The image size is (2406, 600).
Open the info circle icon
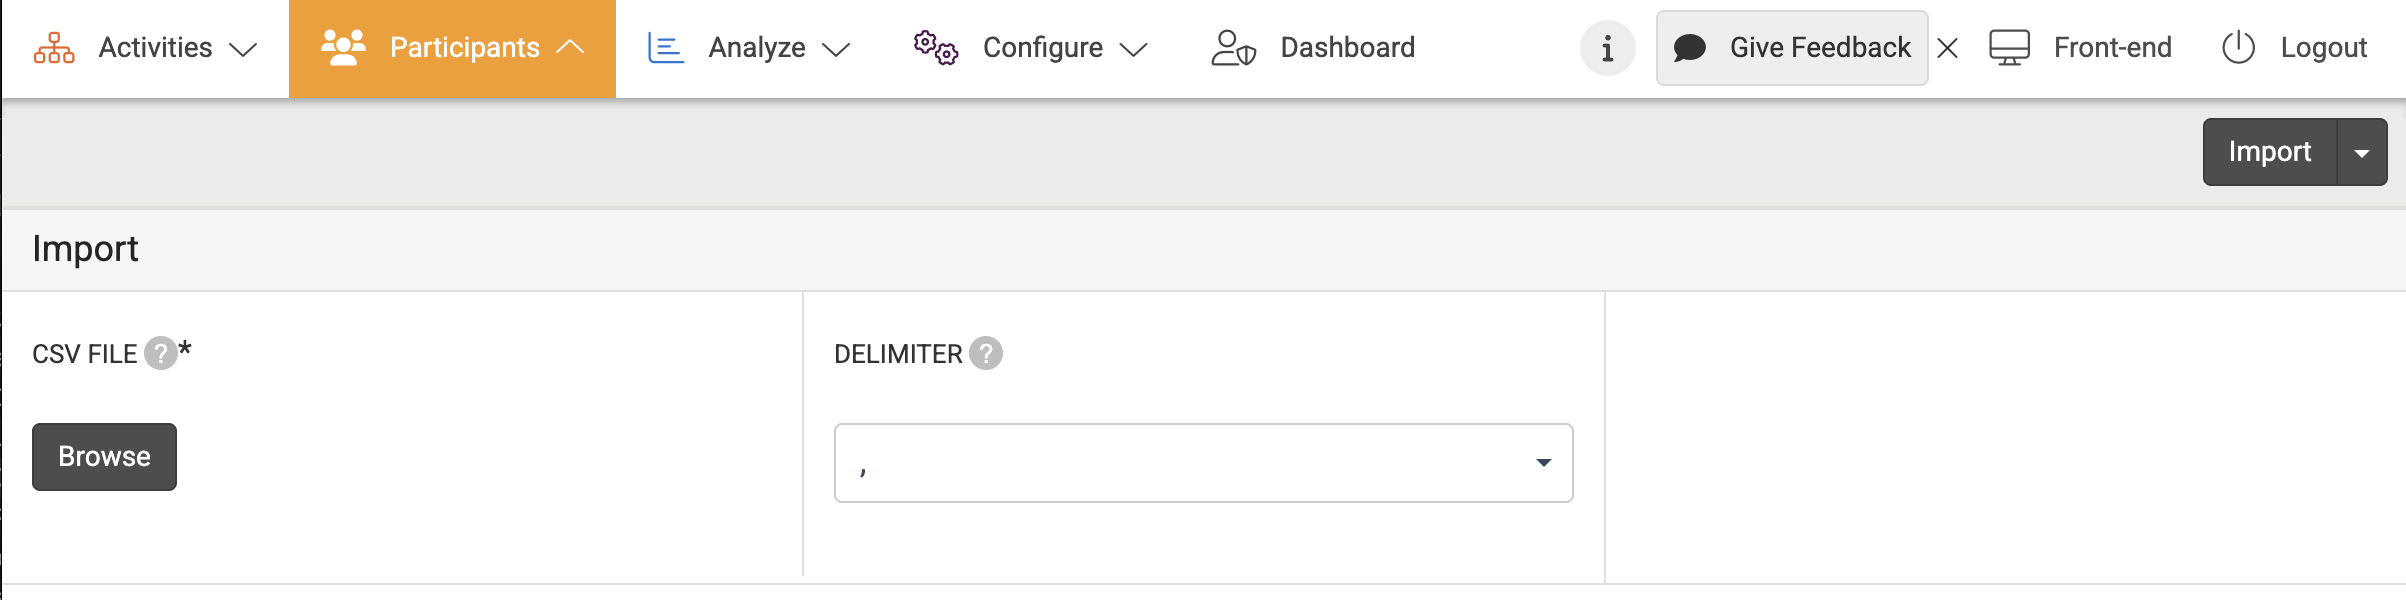click(x=1607, y=48)
